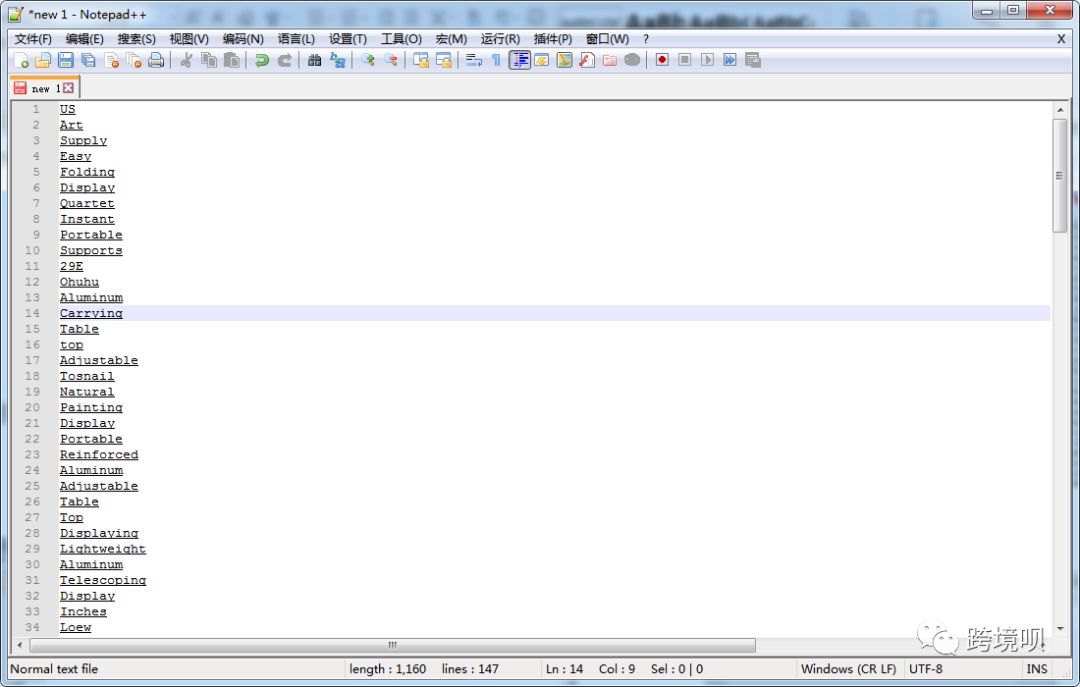The image size is (1080, 687).
Task: Print the document using the printer icon
Action: click(x=156, y=61)
